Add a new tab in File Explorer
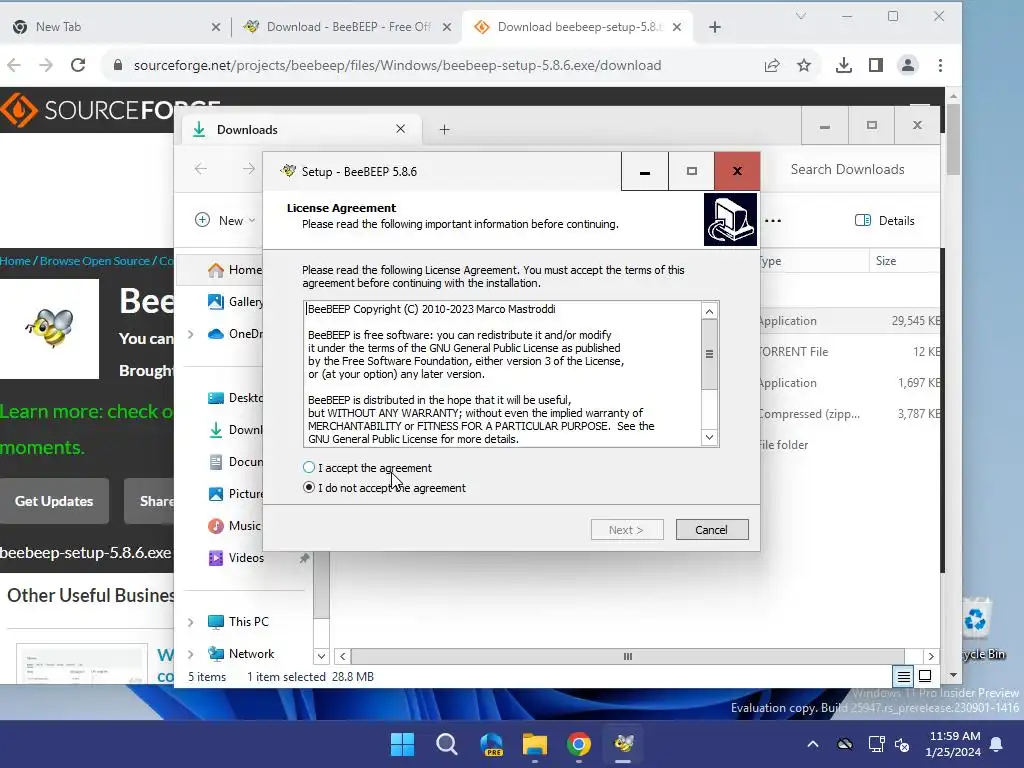The height and width of the screenshot is (768, 1024). pyautogui.click(x=445, y=129)
